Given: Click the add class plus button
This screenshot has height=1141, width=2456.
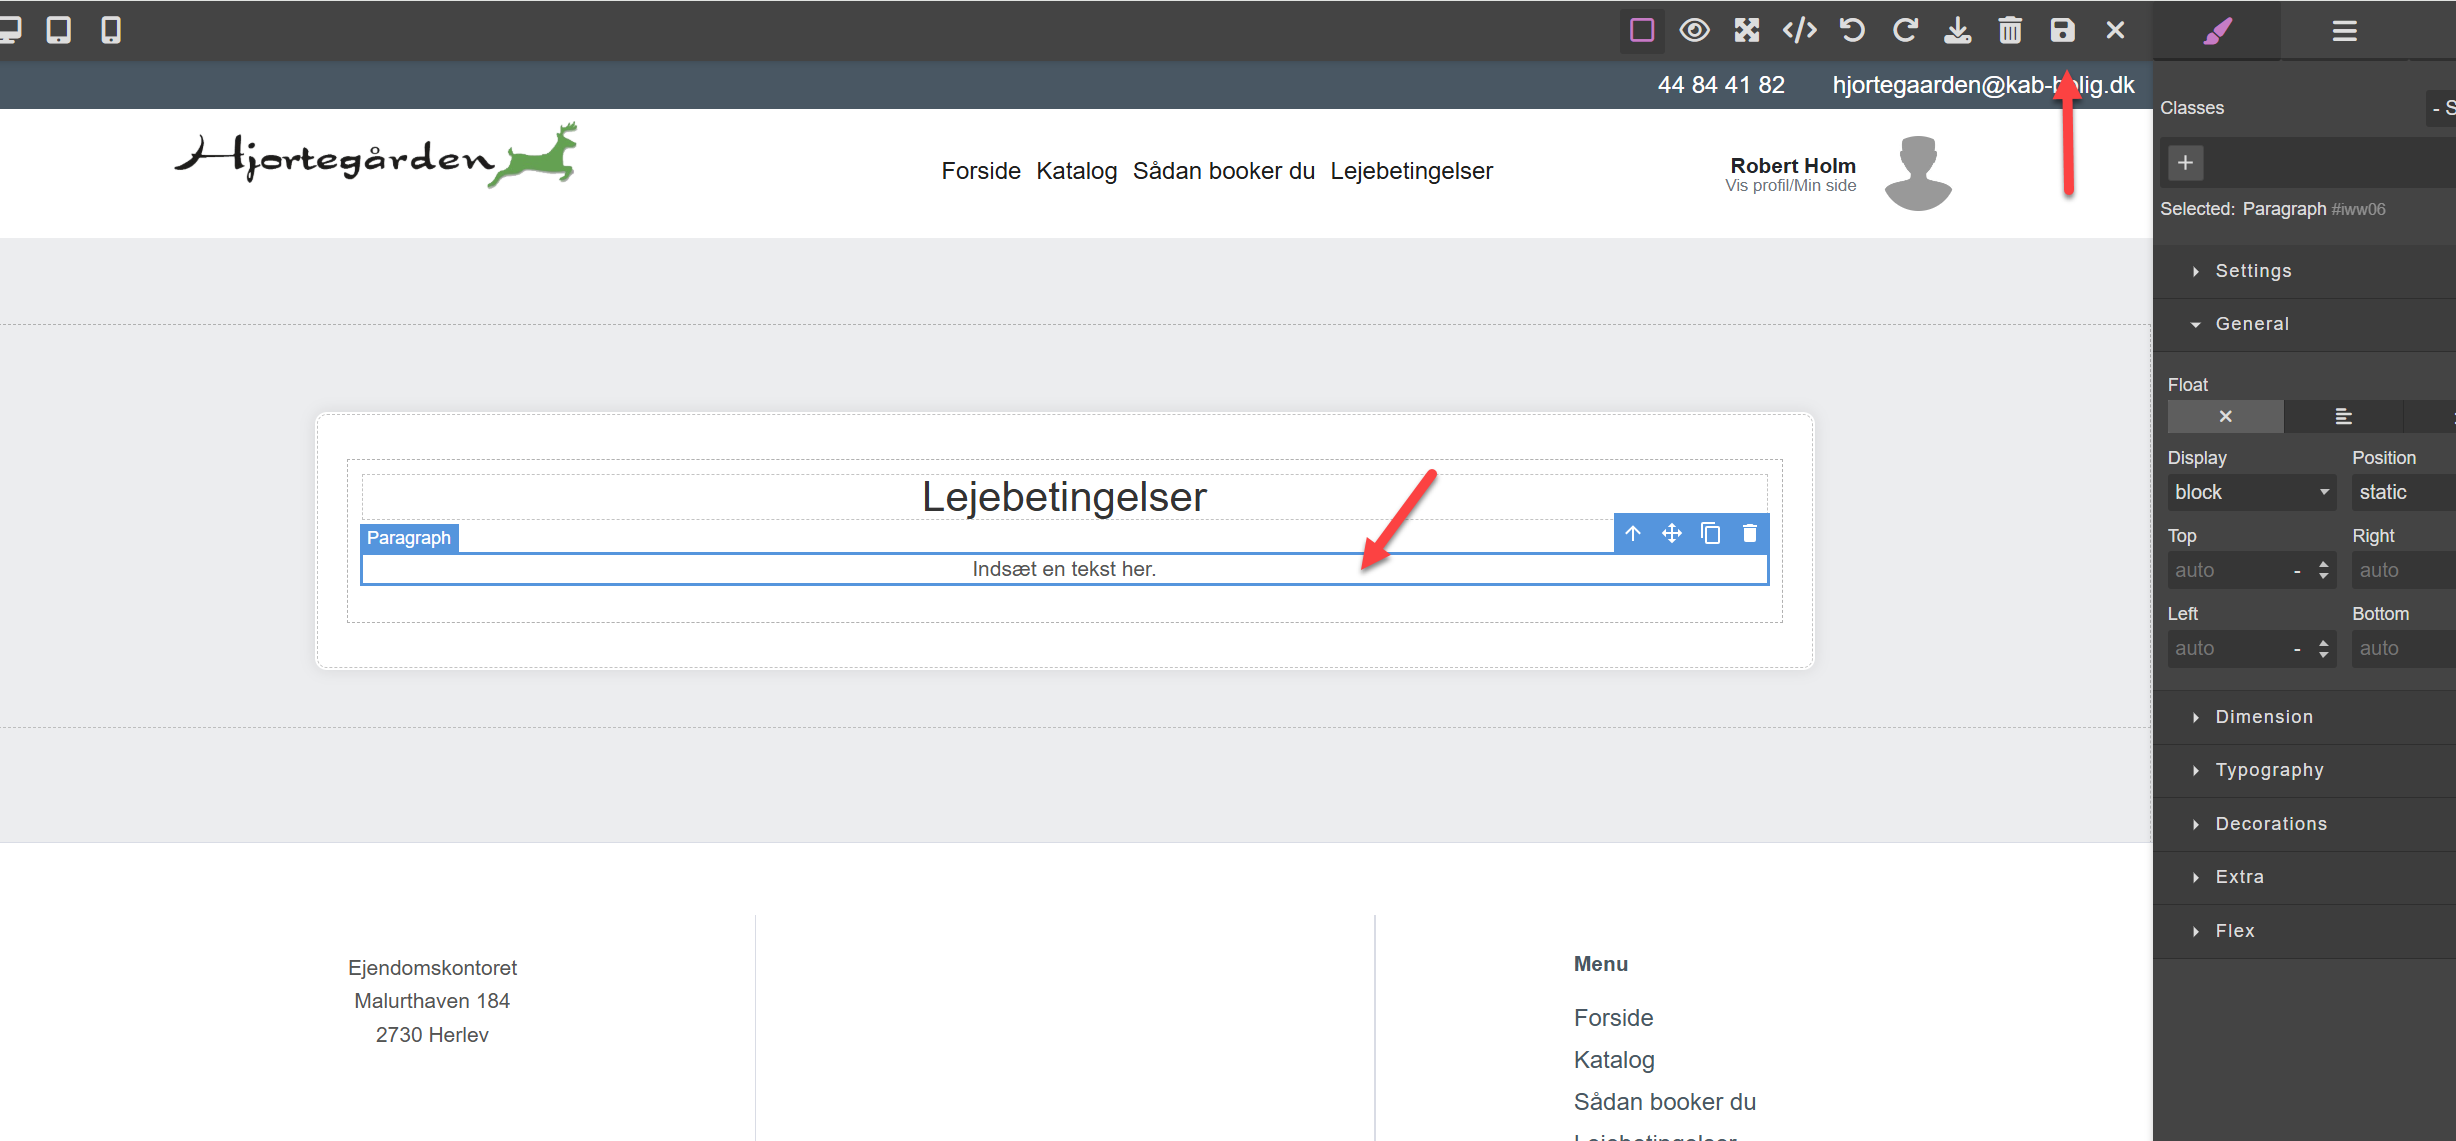Looking at the screenshot, I should tap(2185, 162).
